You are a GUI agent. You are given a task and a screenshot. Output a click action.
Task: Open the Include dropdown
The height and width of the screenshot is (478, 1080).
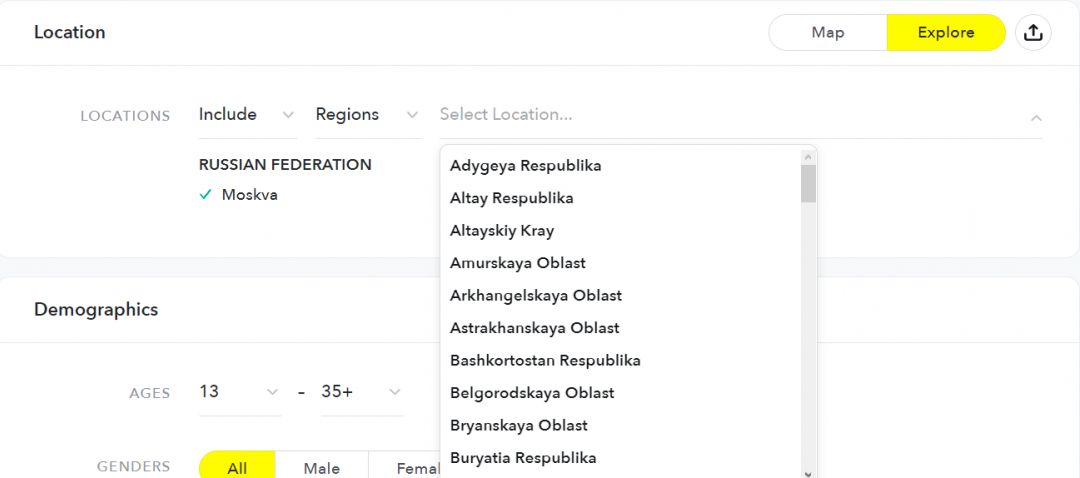tap(247, 115)
